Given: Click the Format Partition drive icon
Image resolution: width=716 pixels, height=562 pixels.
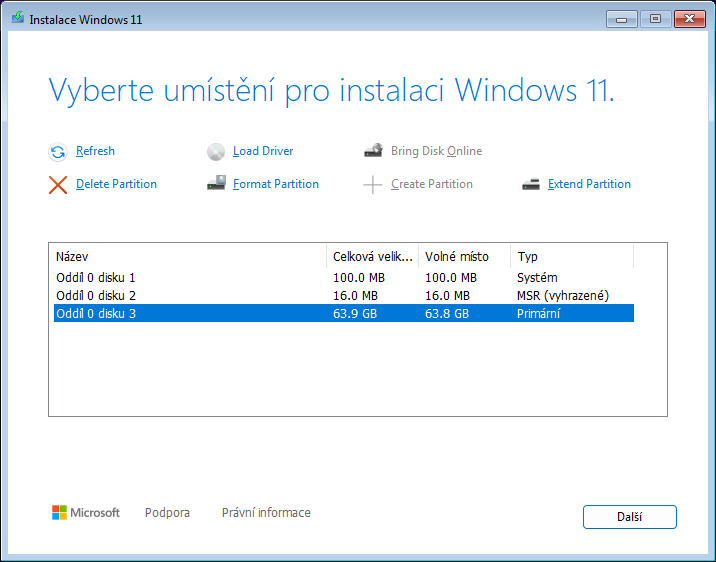Looking at the screenshot, I should click(x=216, y=183).
